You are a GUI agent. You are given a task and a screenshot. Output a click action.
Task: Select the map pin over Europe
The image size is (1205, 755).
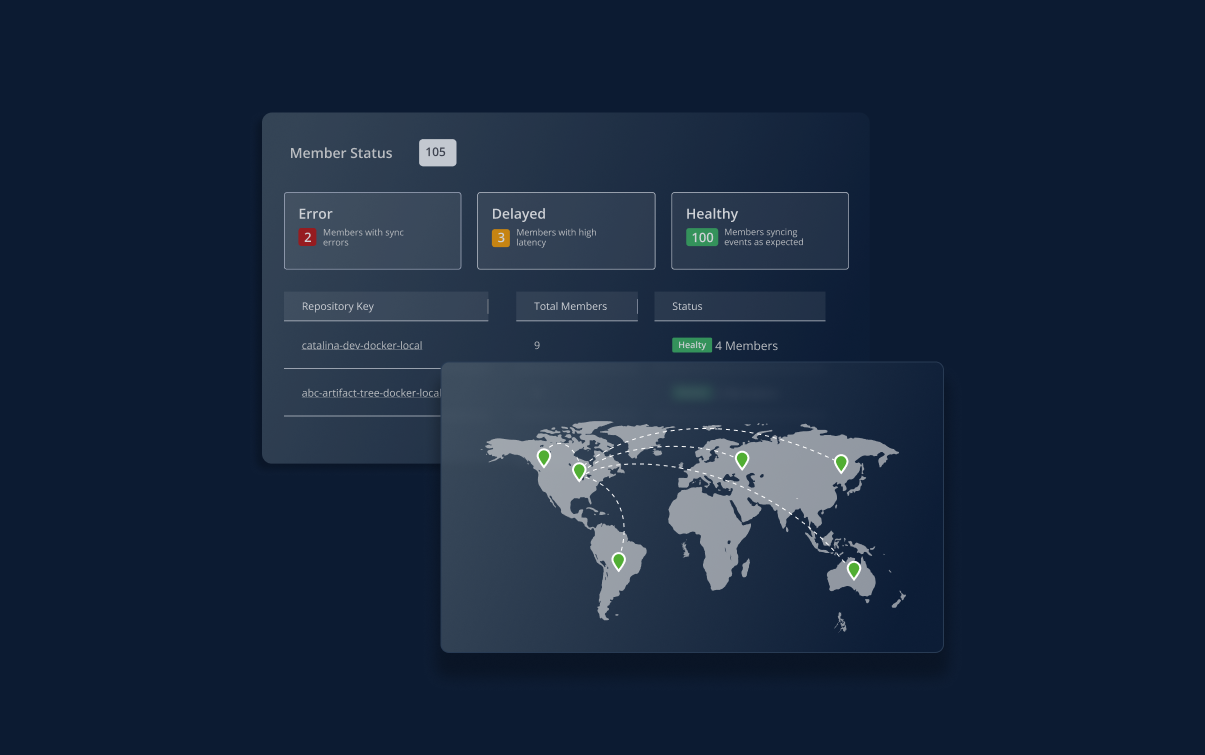pos(742,459)
